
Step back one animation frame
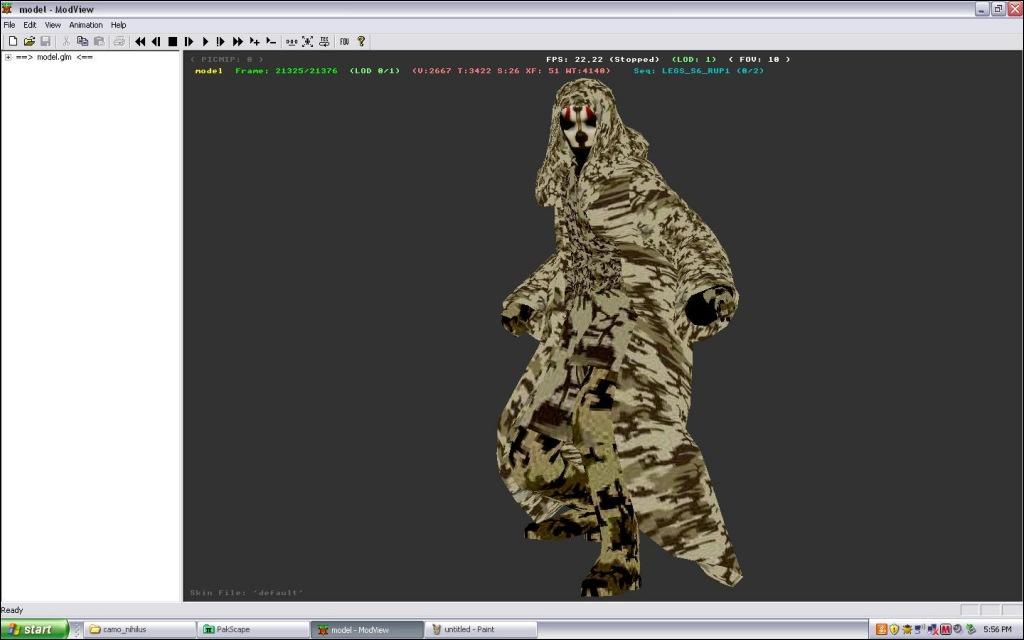coord(156,41)
